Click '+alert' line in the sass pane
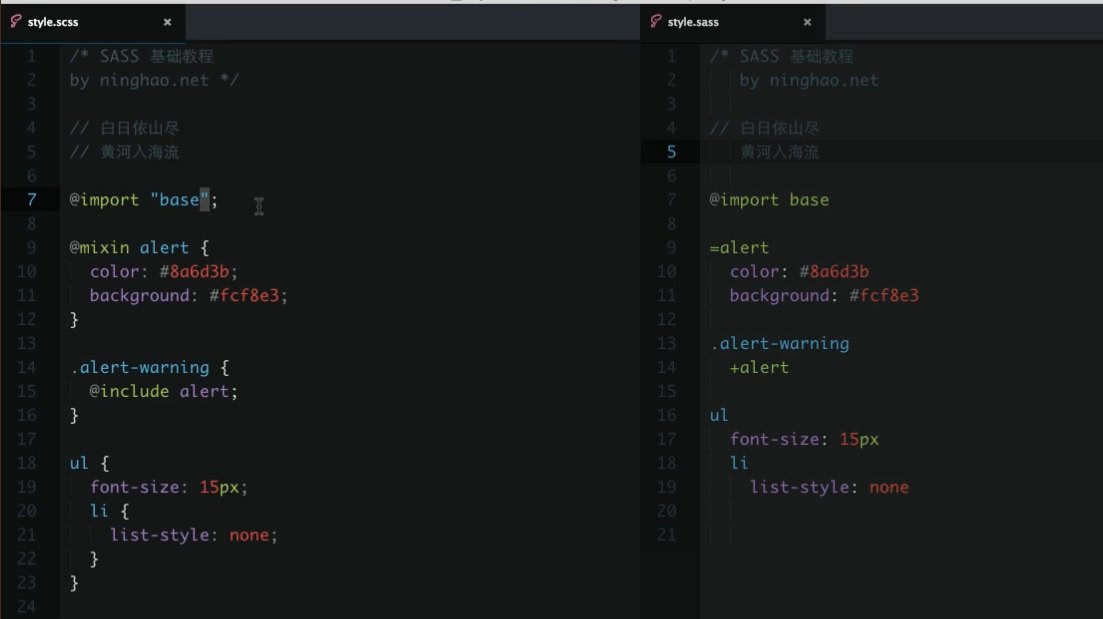This screenshot has height=619, width=1103. (x=759, y=367)
